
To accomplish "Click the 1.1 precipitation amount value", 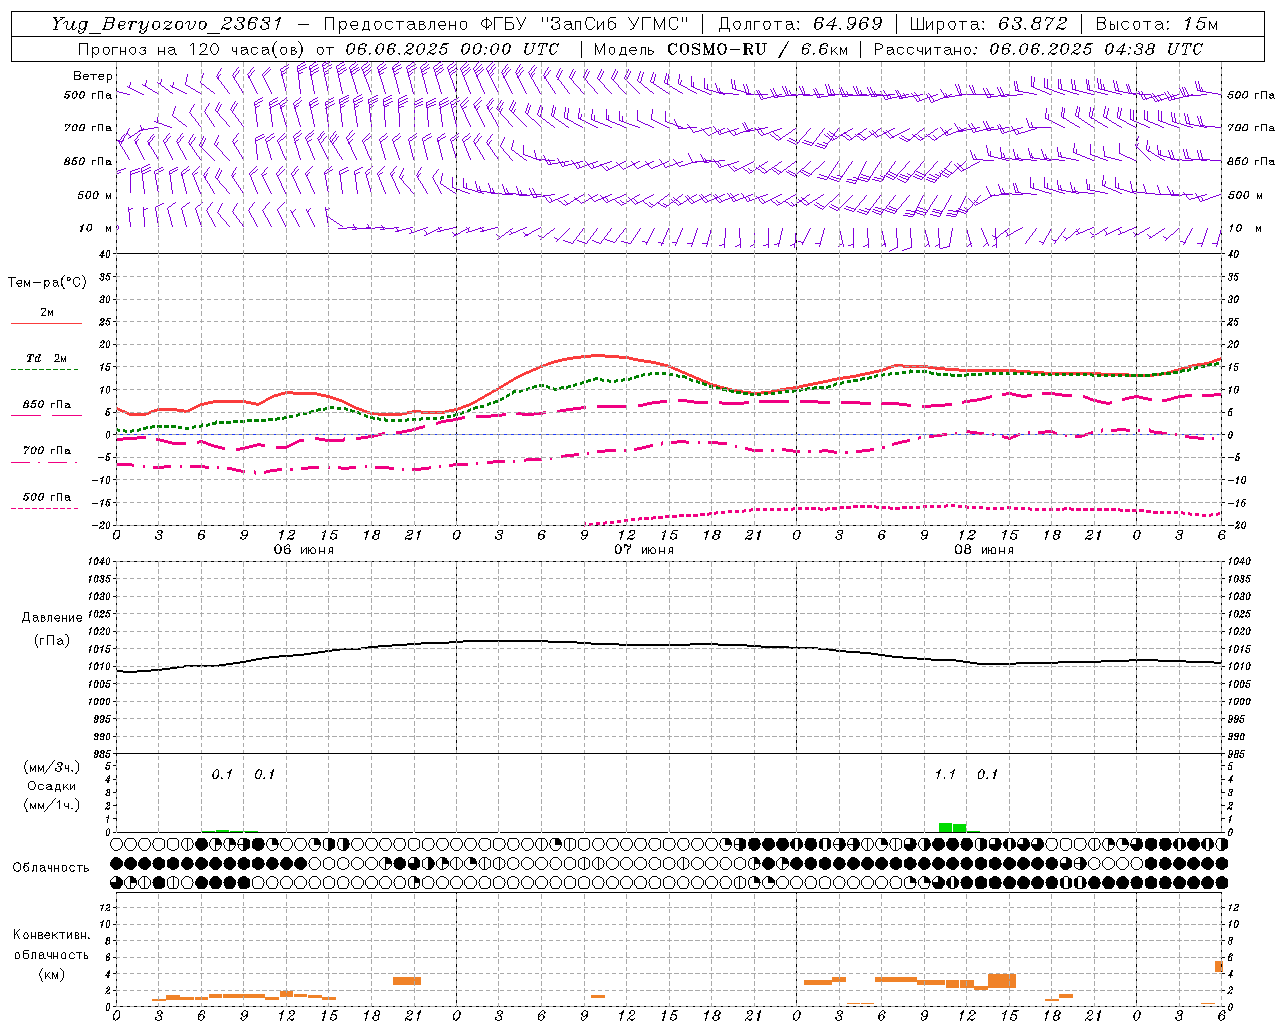I will pos(945,774).
